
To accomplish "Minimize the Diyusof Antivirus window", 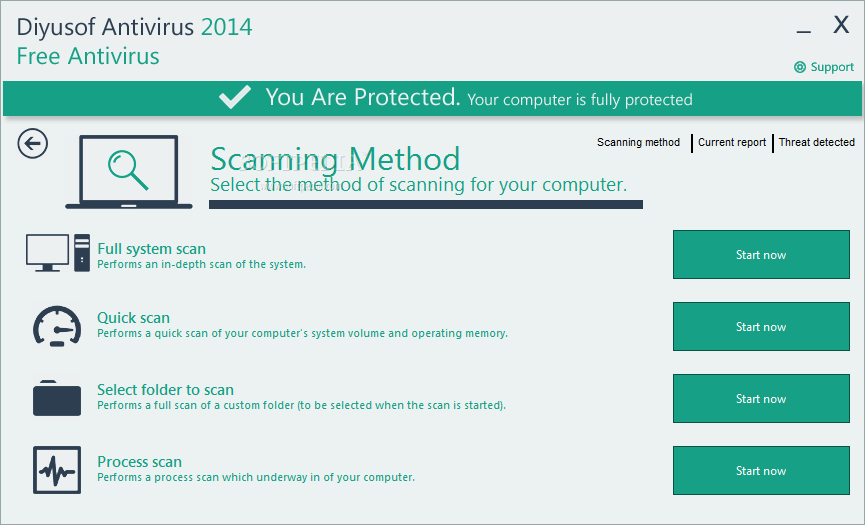I will 804,31.
